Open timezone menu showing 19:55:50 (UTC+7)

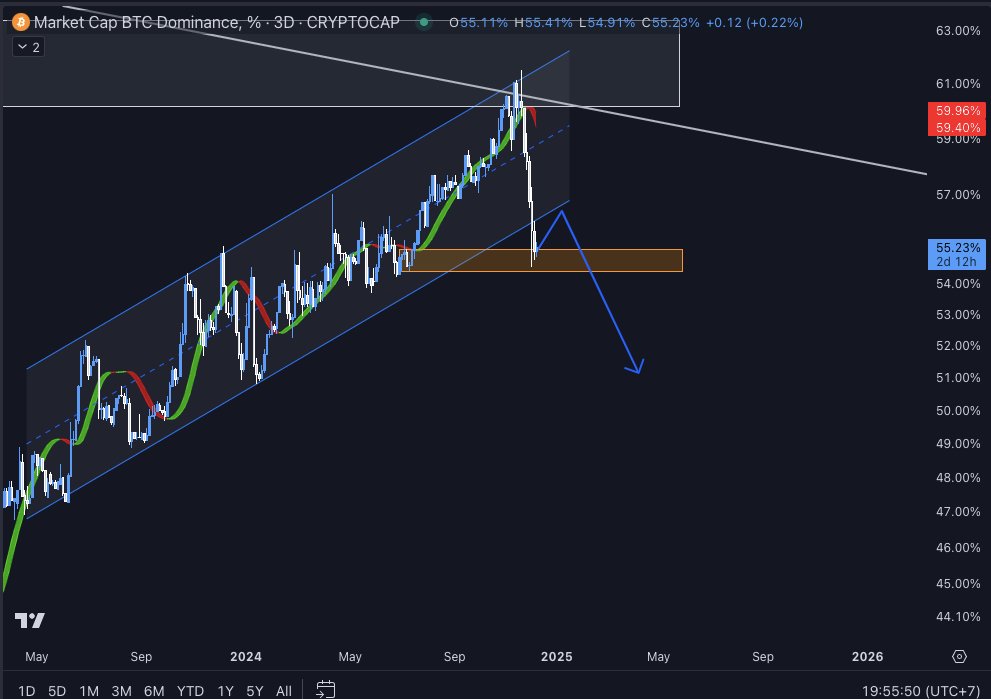921,691
